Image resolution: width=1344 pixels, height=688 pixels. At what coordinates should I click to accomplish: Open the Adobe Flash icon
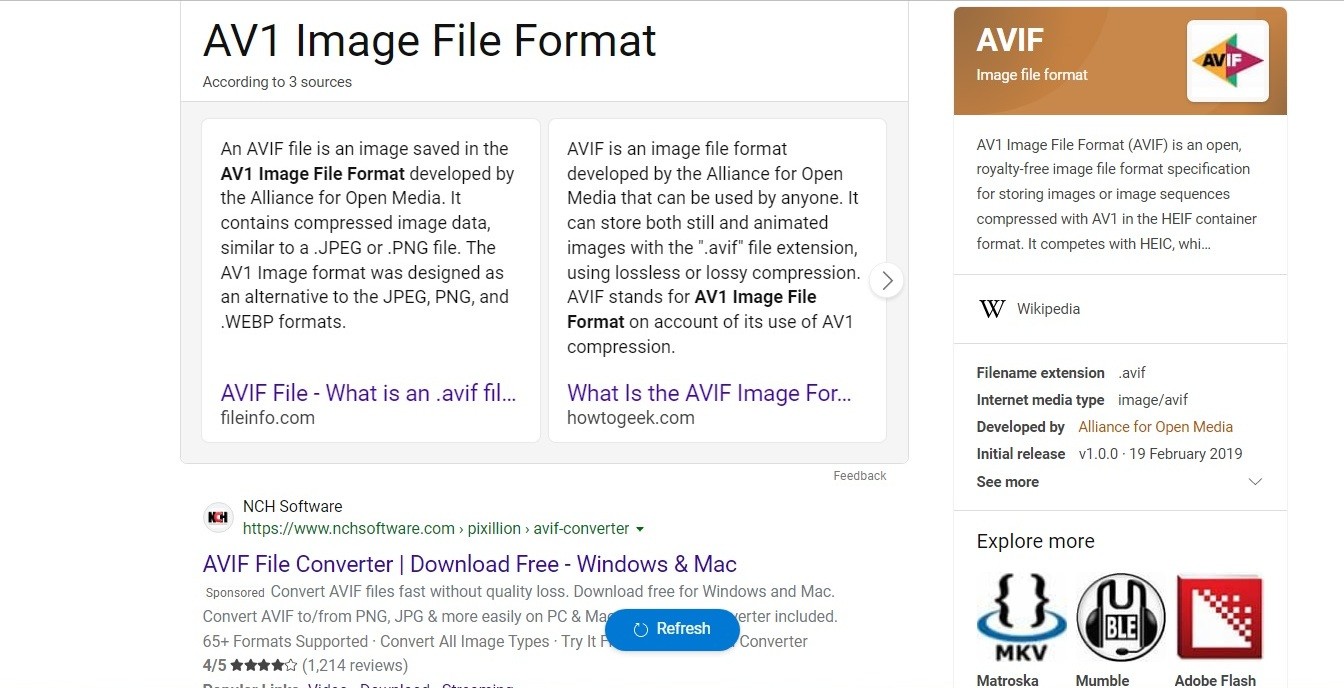point(1220,617)
